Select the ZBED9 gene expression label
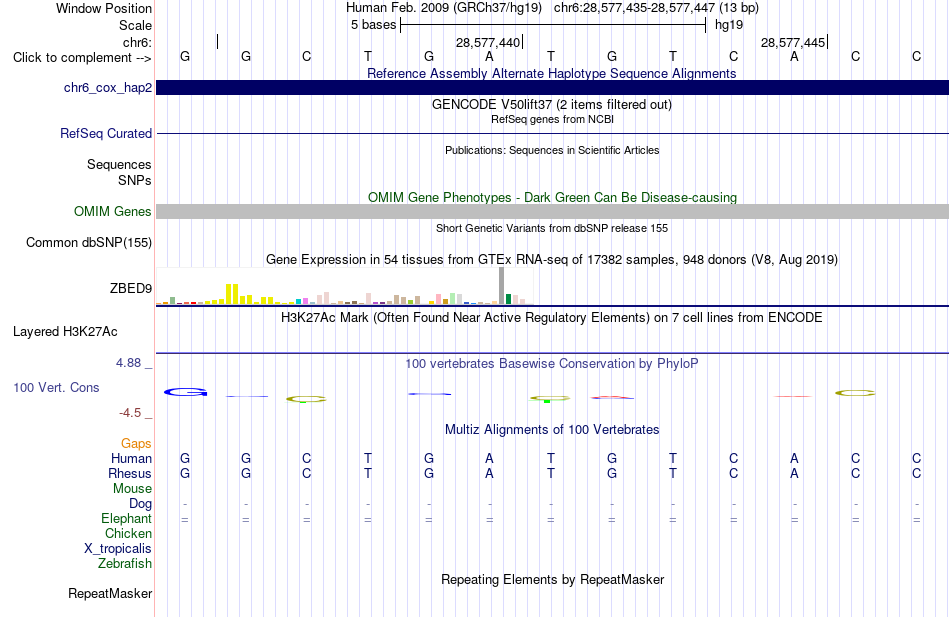Screen dimensions: 950x617 [131, 288]
